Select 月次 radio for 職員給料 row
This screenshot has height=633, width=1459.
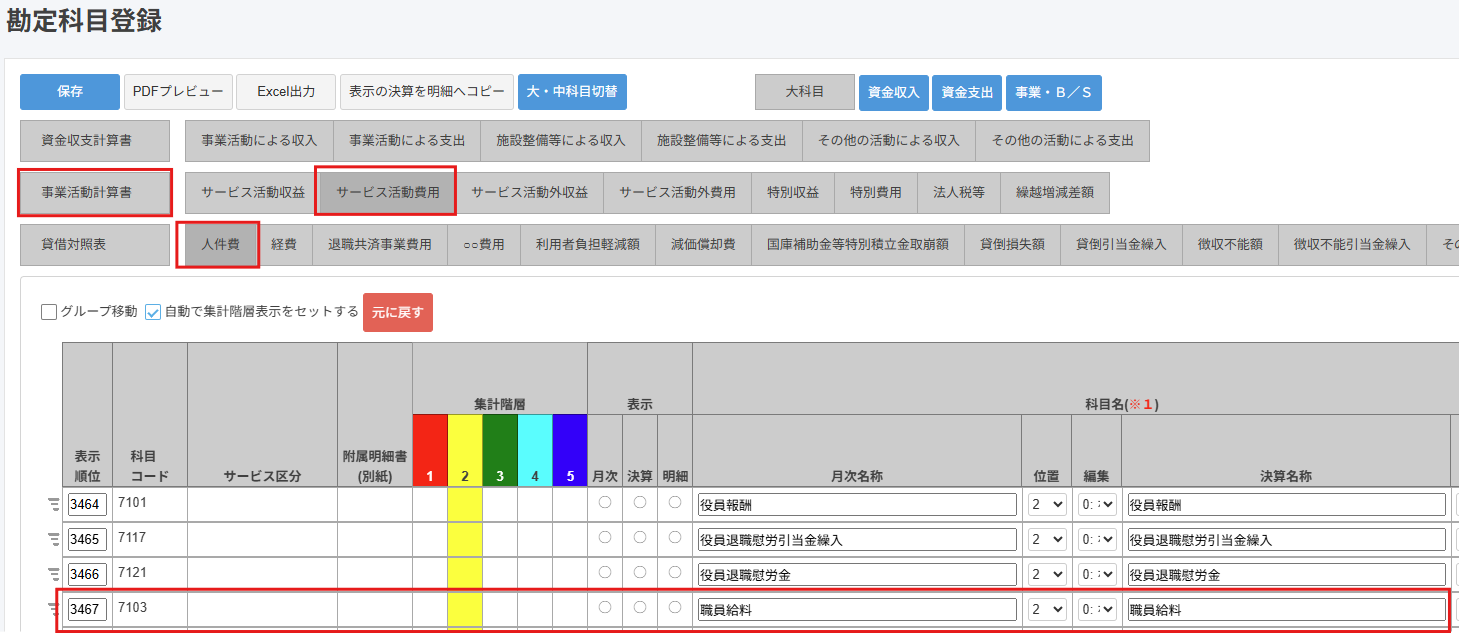click(x=605, y=608)
